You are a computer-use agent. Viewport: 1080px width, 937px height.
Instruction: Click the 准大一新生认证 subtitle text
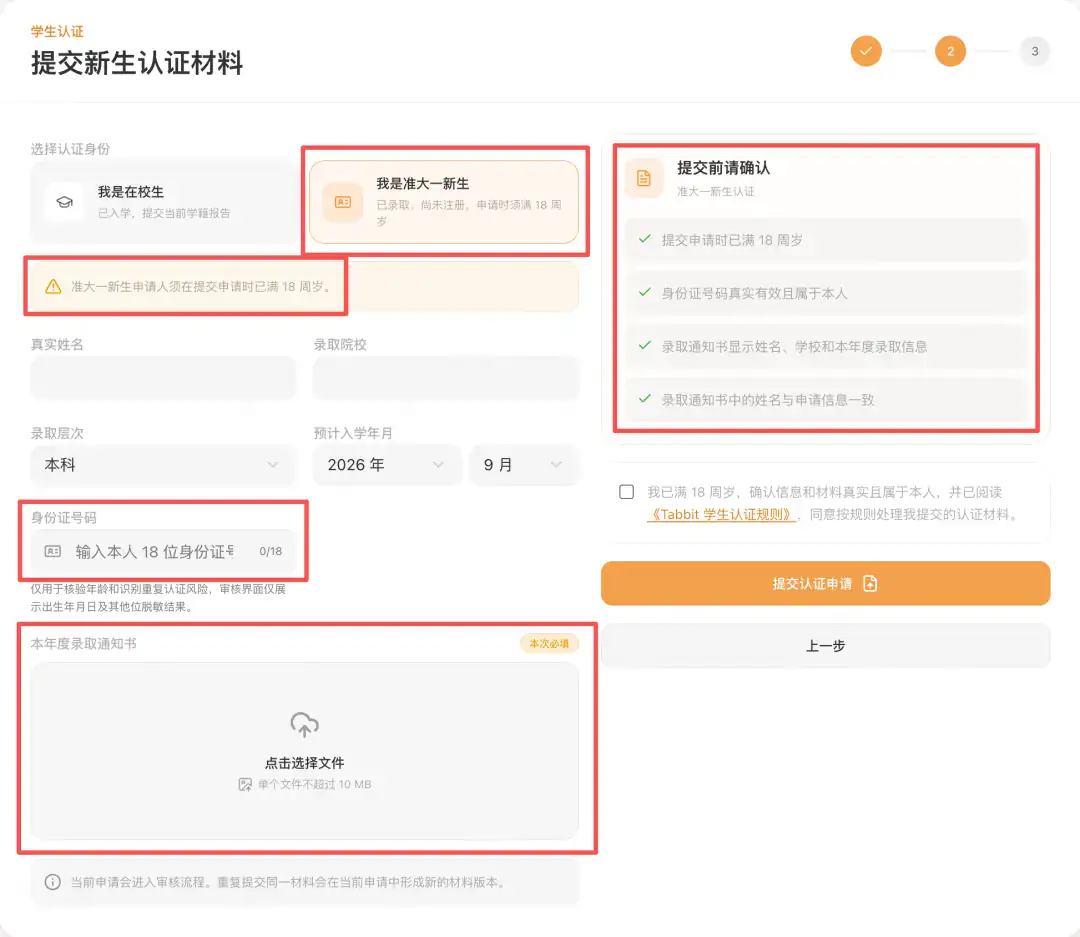[x=716, y=192]
